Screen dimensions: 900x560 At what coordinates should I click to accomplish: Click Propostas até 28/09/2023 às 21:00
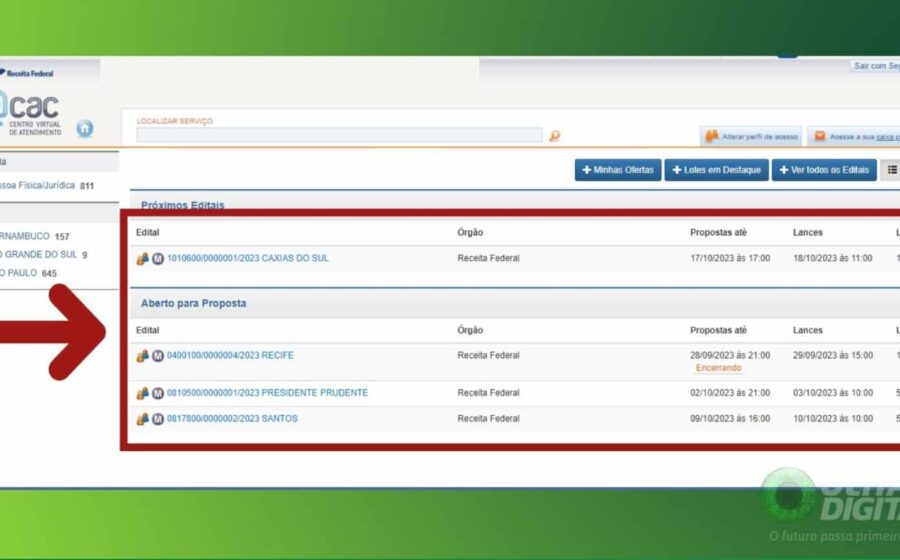pos(730,355)
